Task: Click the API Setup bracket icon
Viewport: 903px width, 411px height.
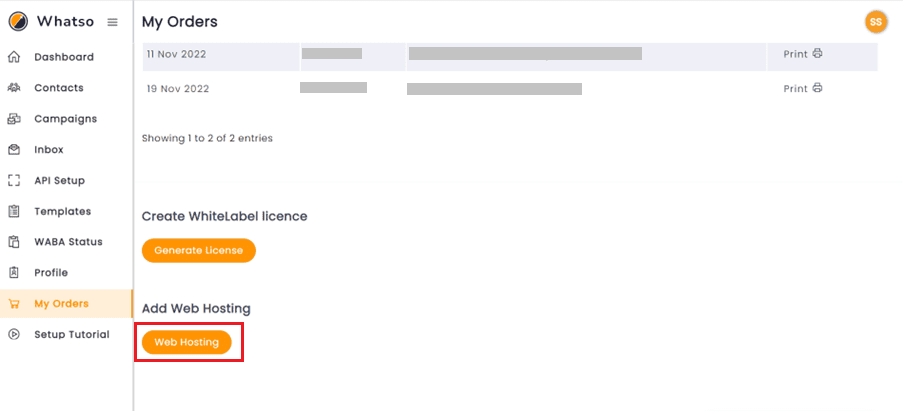Action: point(14,181)
